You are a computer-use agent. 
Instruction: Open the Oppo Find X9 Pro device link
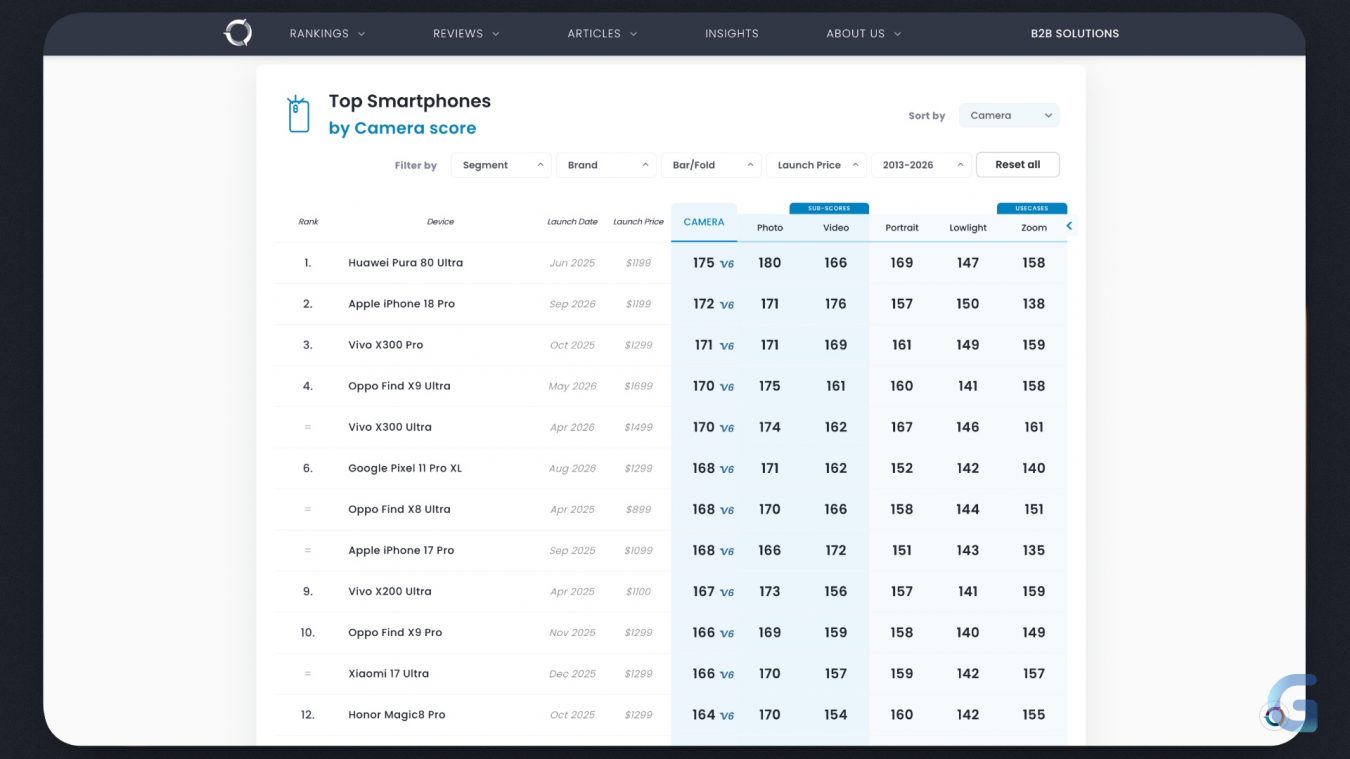coord(395,632)
